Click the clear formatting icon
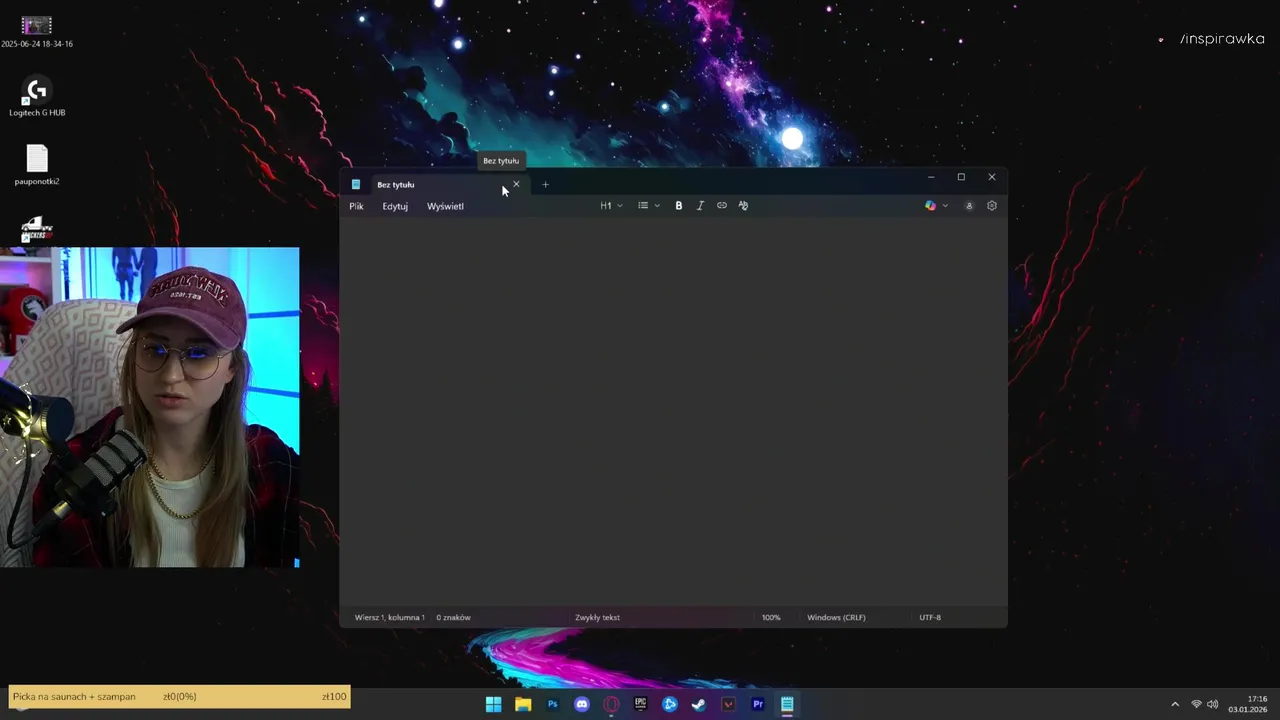 coord(743,206)
